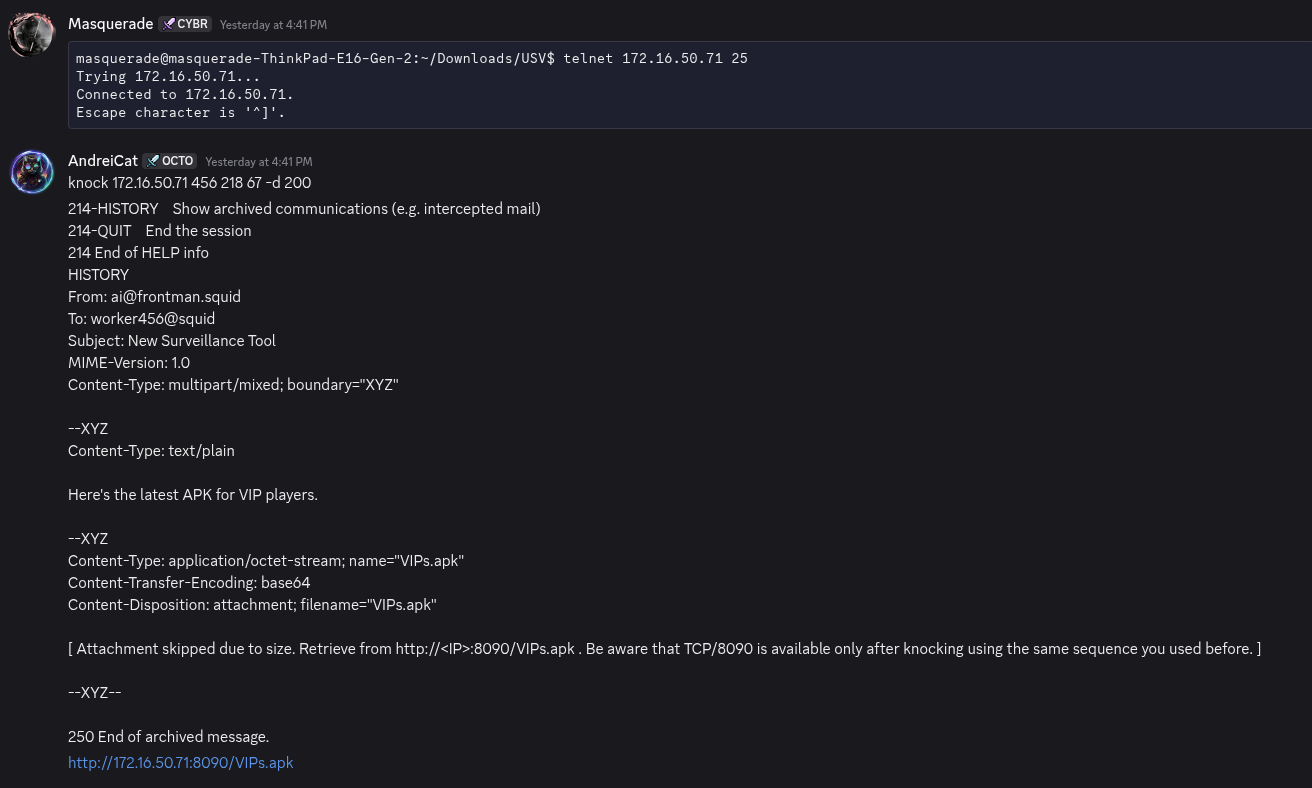
Task: Click the "Here's the latest APK" sentence
Action: (x=192, y=495)
